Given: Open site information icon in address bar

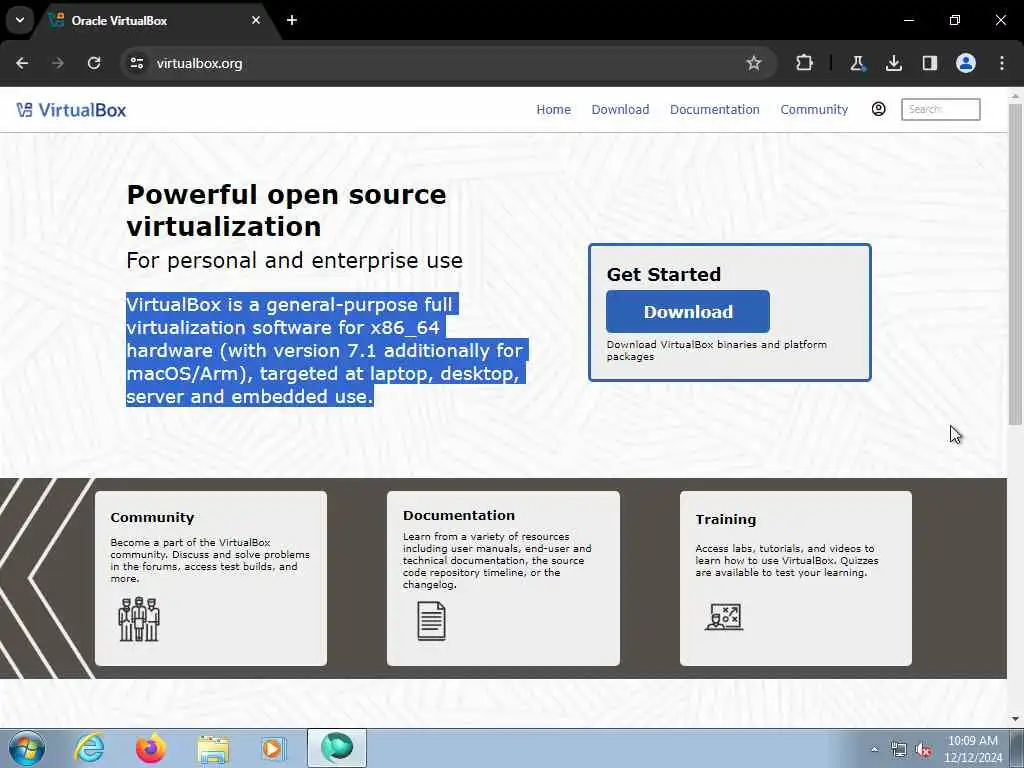Looking at the screenshot, I should pyautogui.click(x=136, y=63).
